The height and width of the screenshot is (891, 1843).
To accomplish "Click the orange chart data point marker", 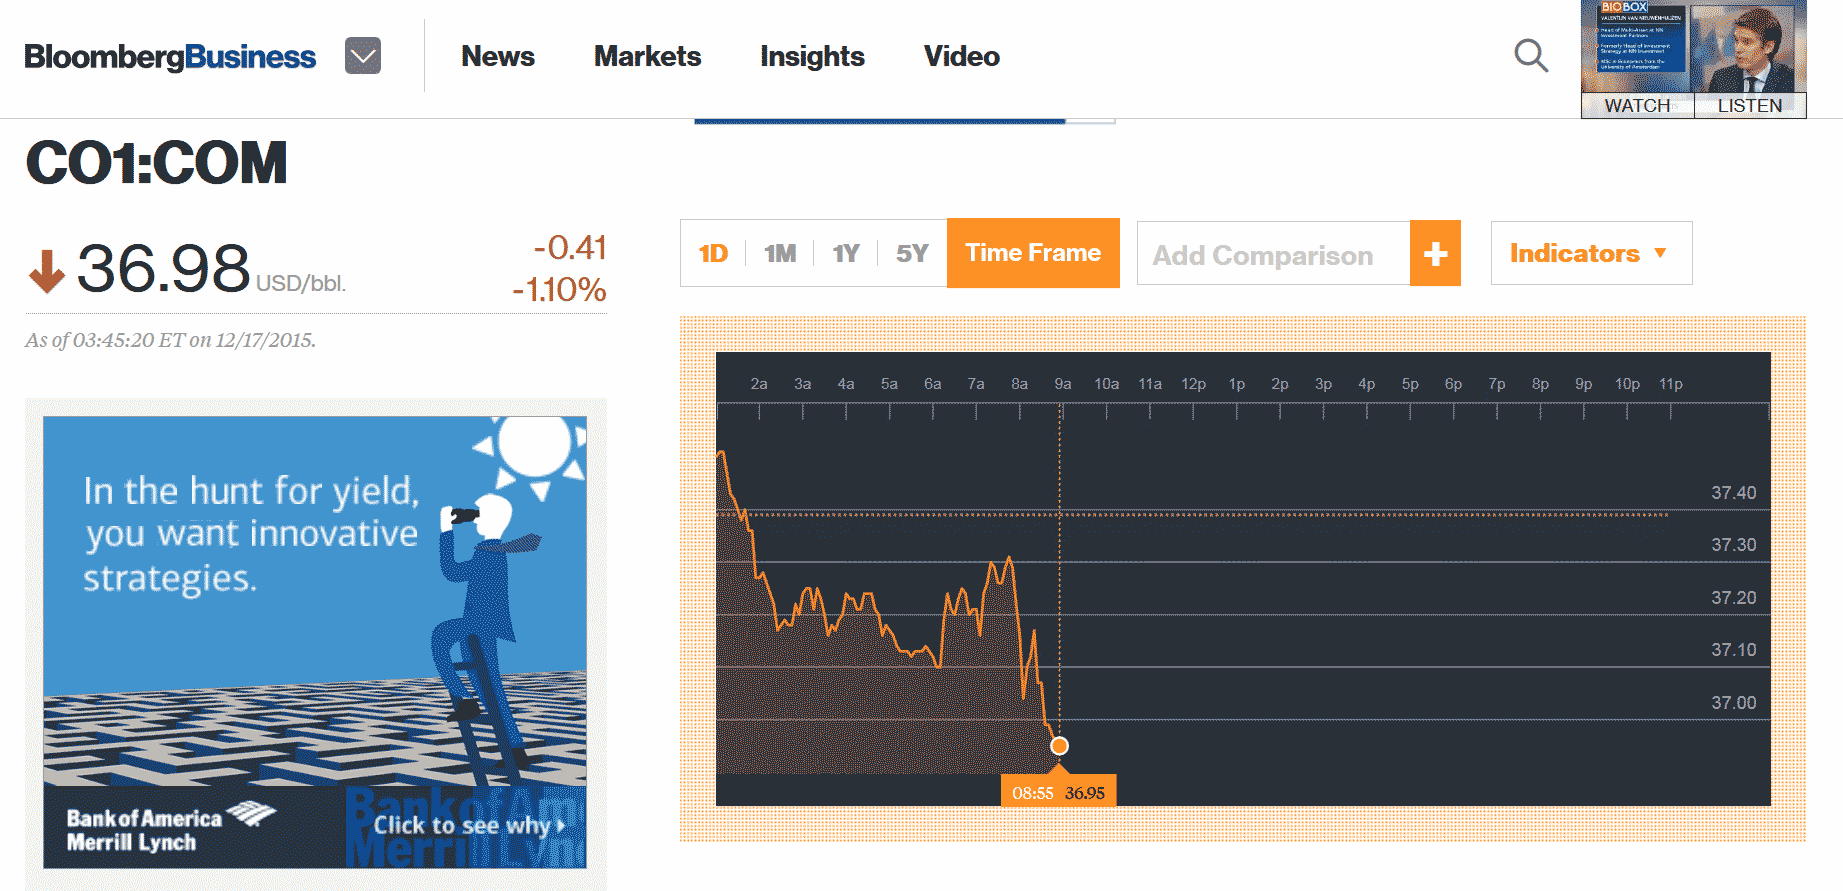I will pos(1059,746).
